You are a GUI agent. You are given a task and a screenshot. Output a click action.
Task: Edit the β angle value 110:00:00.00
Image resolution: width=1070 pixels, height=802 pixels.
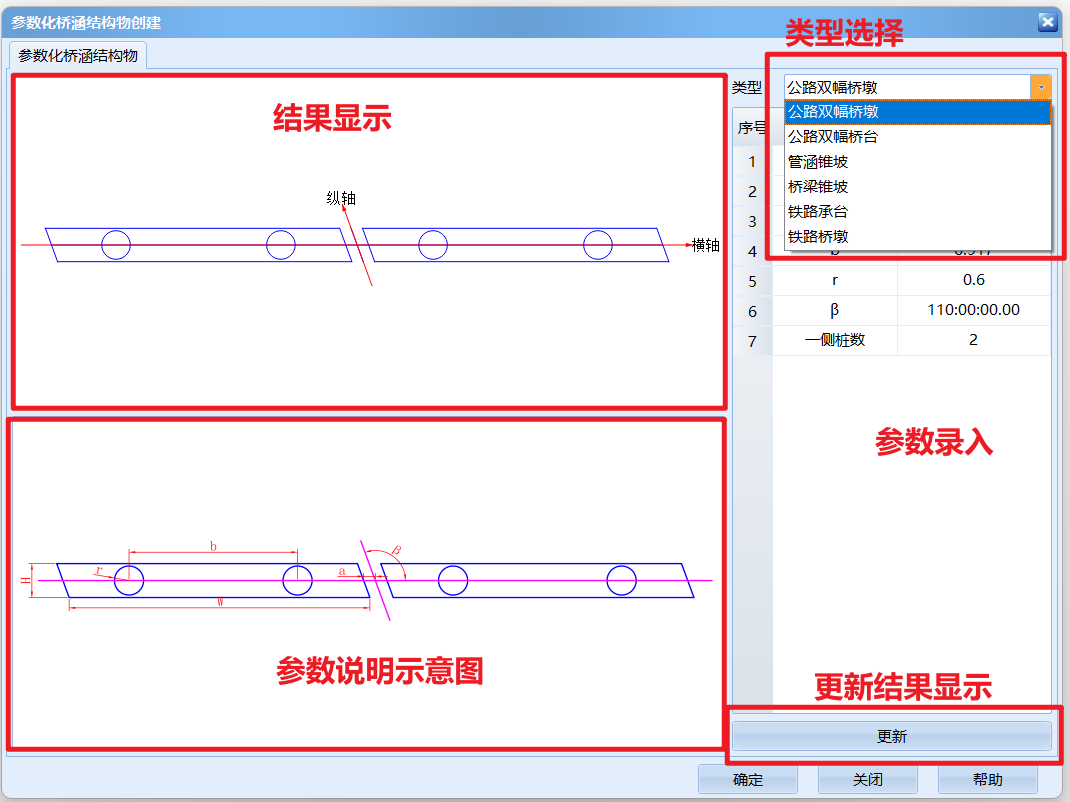pos(973,310)
